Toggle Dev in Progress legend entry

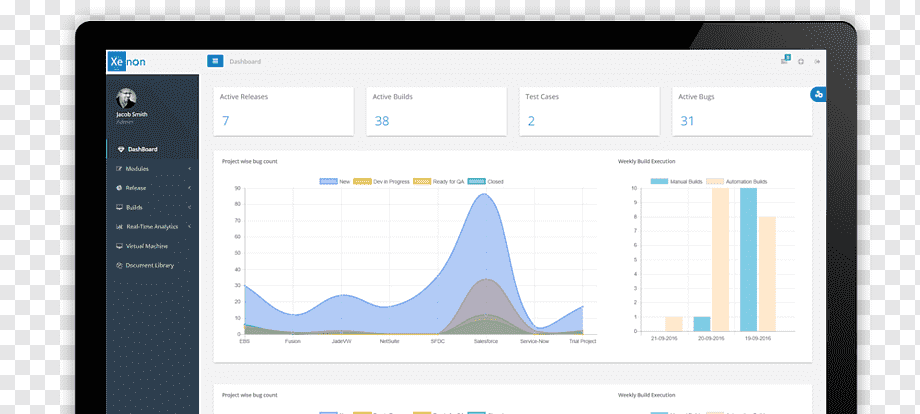pos(383,182)
